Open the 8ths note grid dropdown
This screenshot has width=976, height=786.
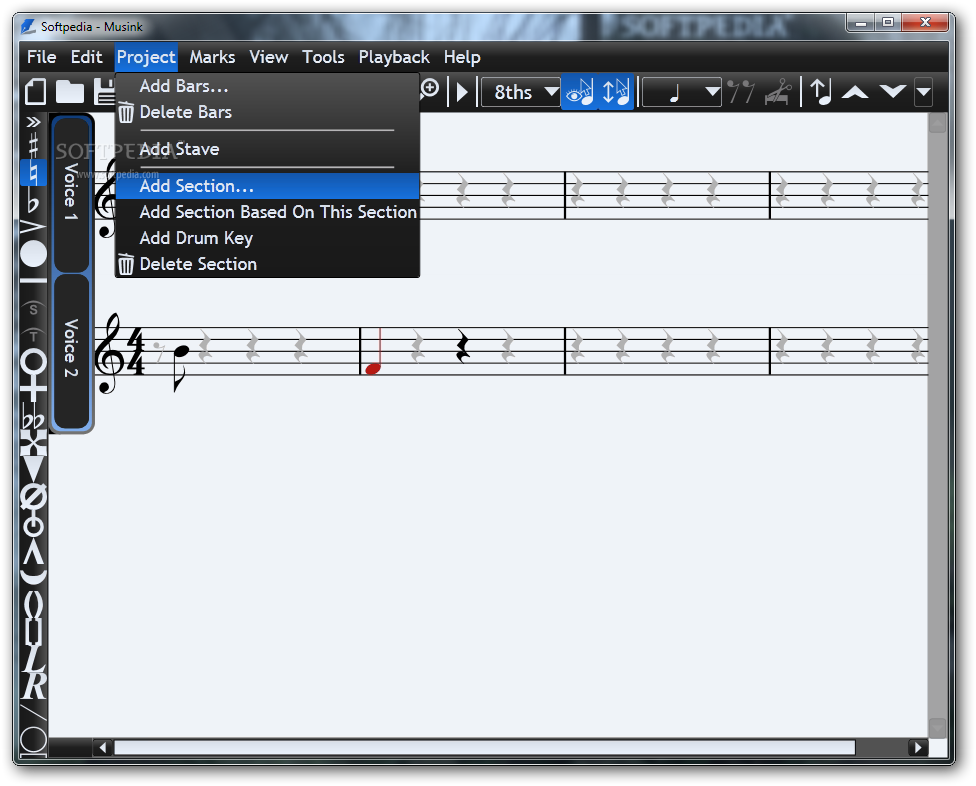click(x=520, y=92)
